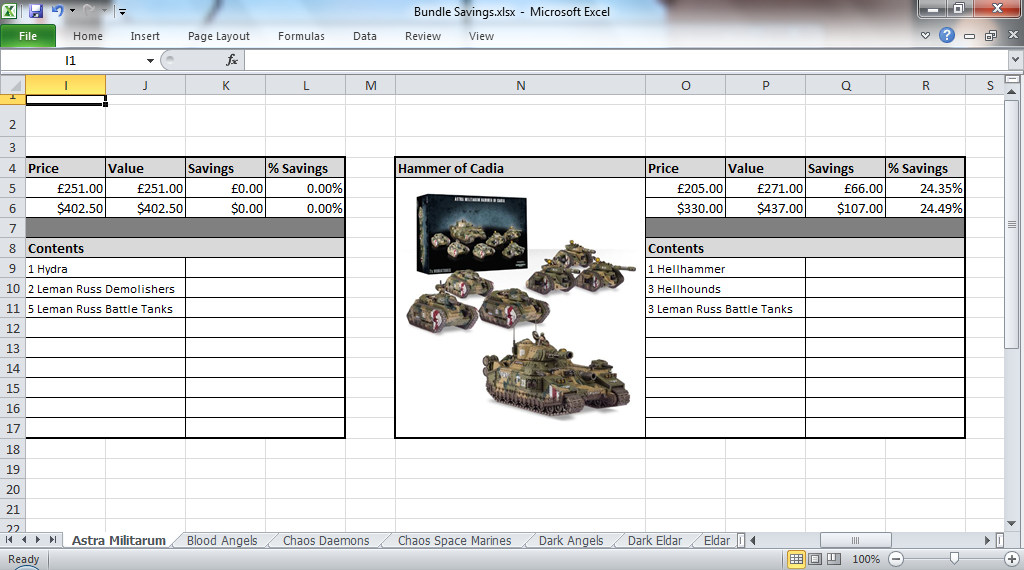This screenshot has height=570, width=1024.
Task: Open the File tab
Action: click(x=28, y=36)
